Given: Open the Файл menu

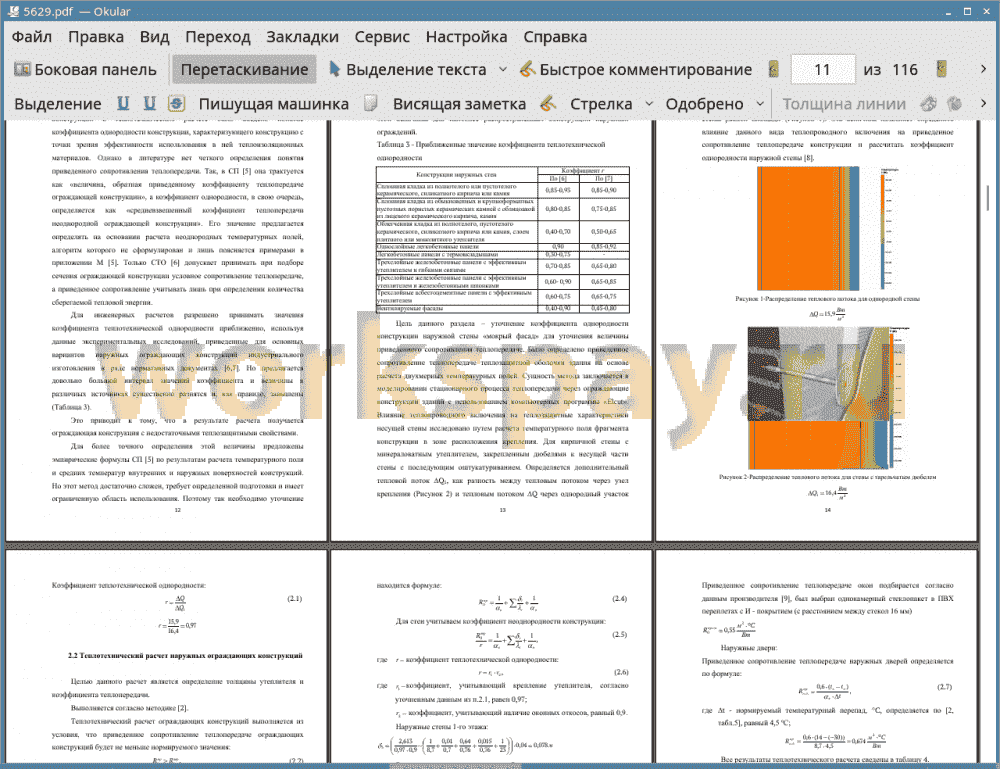Looking at the screenshot, I should [32, 37].
